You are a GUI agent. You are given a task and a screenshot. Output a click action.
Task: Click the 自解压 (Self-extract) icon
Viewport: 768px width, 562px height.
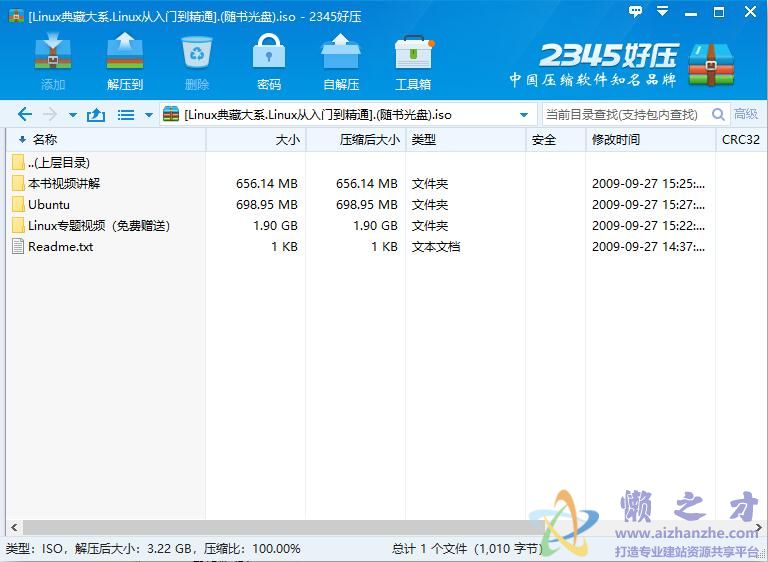pyautogui.click(x=341, y=51)
